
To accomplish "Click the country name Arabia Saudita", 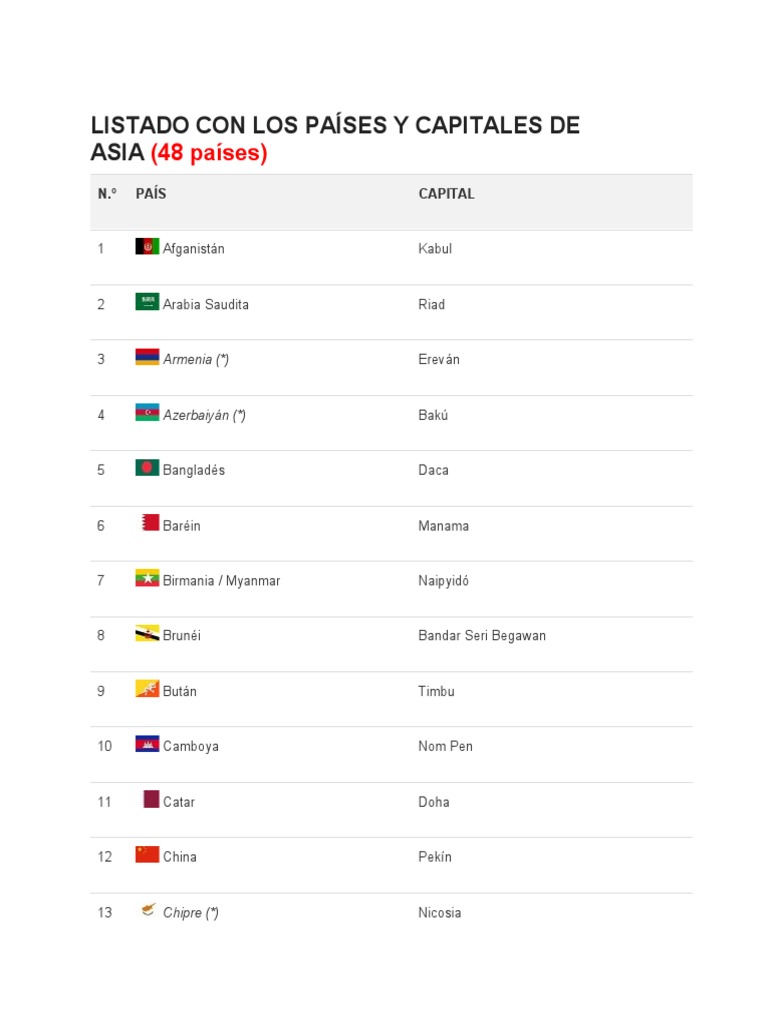I will click(x=206, y=305).
